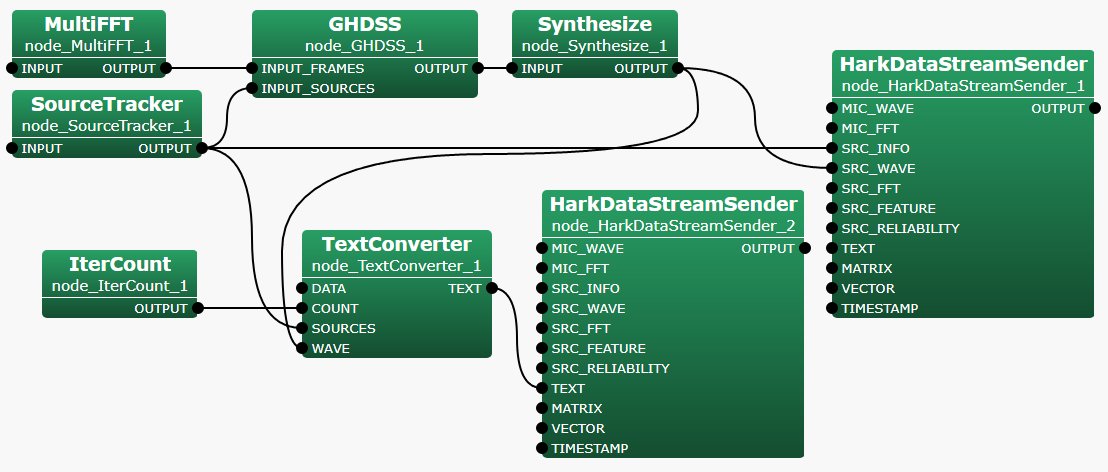
Task: Click TIMESTAMP port on node_HarkDataStreamSender_2
Action: pyautogui.click(x=542, y=449)
